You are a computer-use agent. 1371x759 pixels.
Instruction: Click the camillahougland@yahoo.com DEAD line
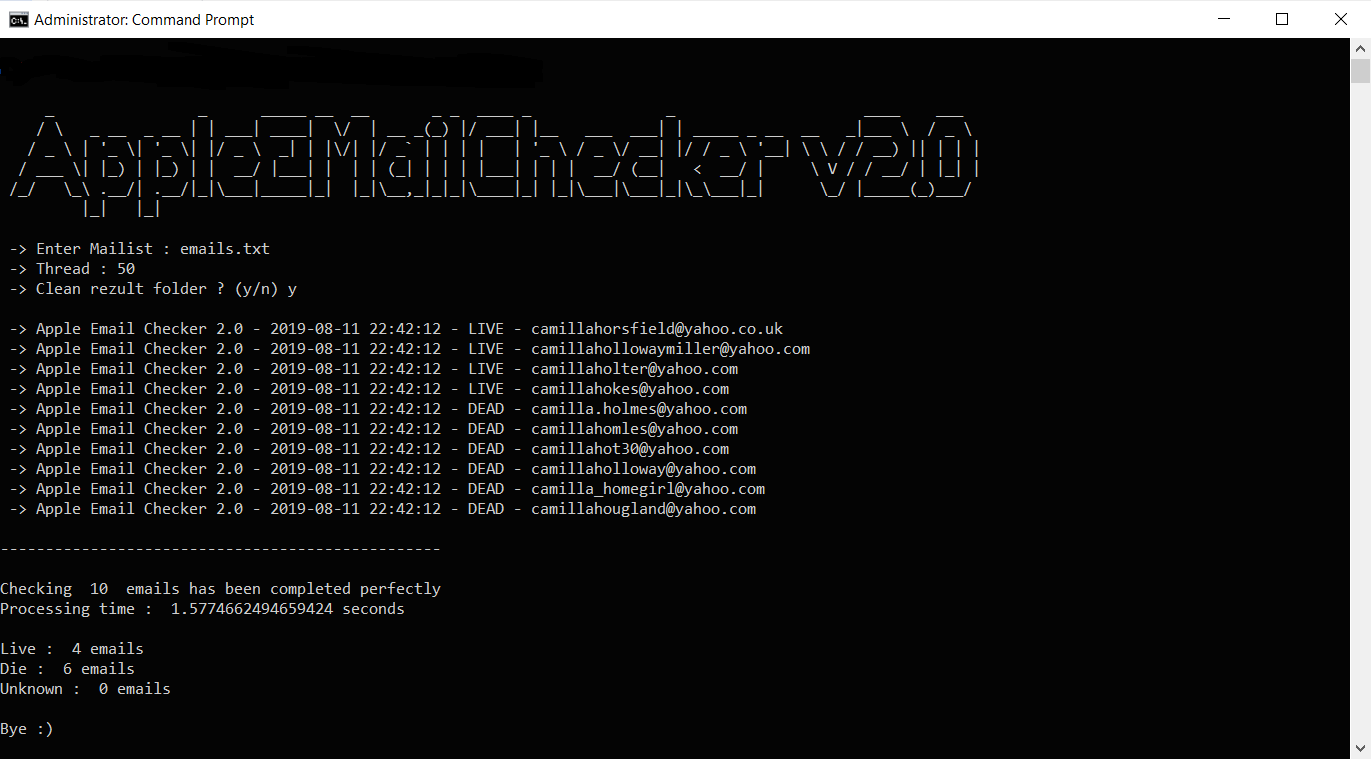(x=383, y=509)
